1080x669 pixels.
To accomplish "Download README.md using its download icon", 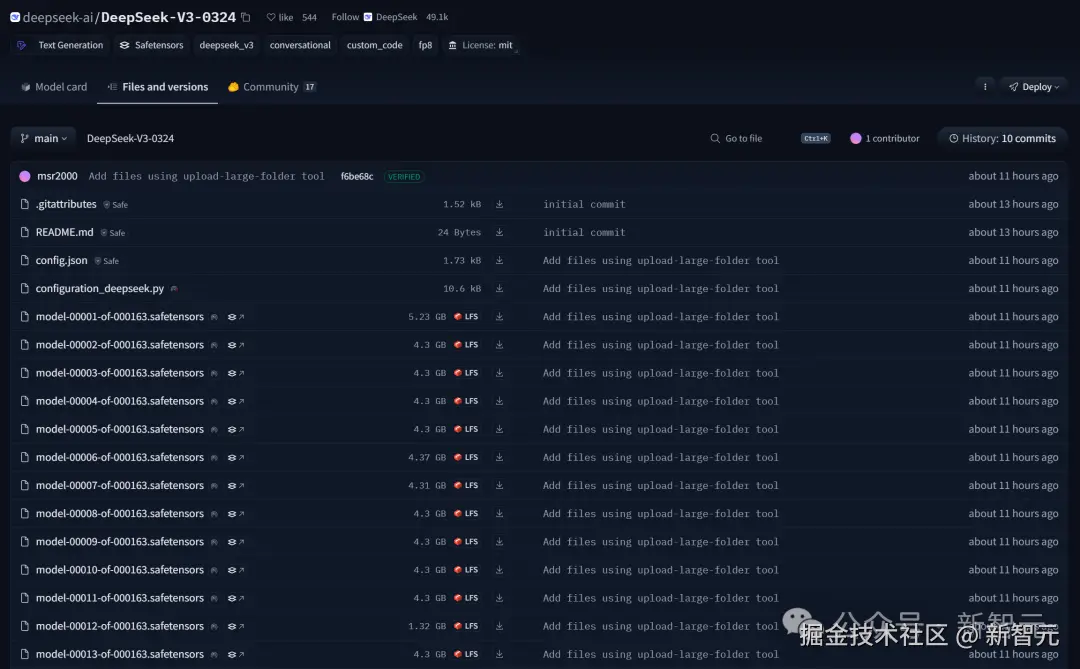I will (499, 233).
